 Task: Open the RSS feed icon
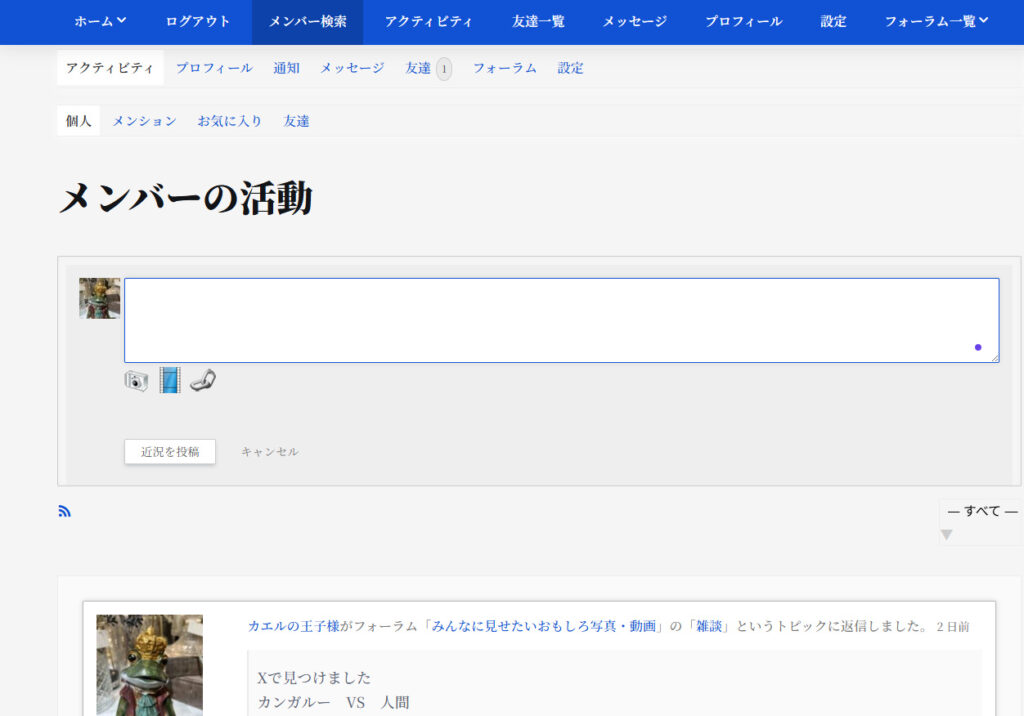click(64, 510)
